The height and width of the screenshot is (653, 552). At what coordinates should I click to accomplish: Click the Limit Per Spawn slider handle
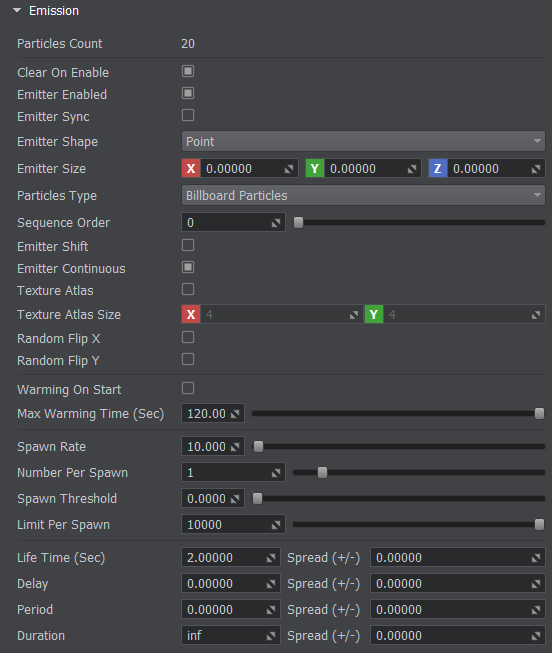[x=539, y=525]
